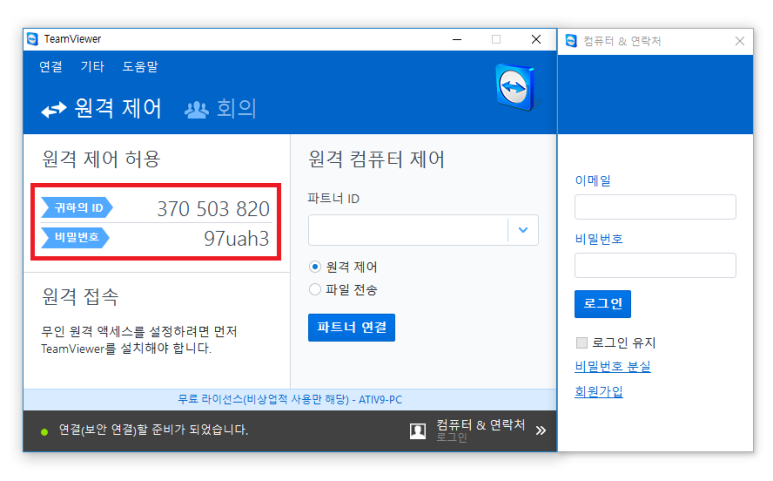Click the large TeamViewer logo in the header
Image resolution: width=773 pixels, height=481 pixels.
515,88
